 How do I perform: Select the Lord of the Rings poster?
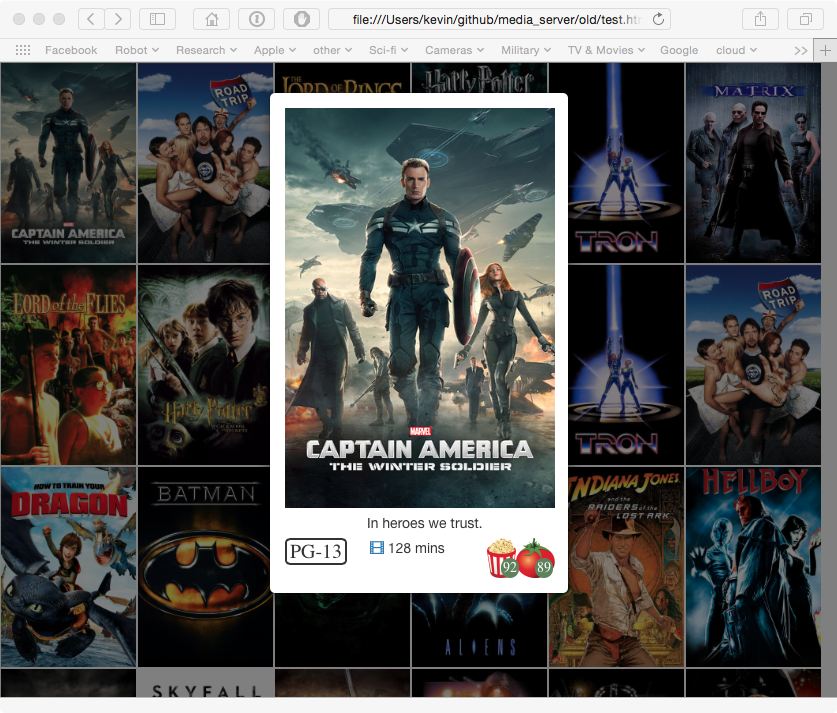coord(342,78)
